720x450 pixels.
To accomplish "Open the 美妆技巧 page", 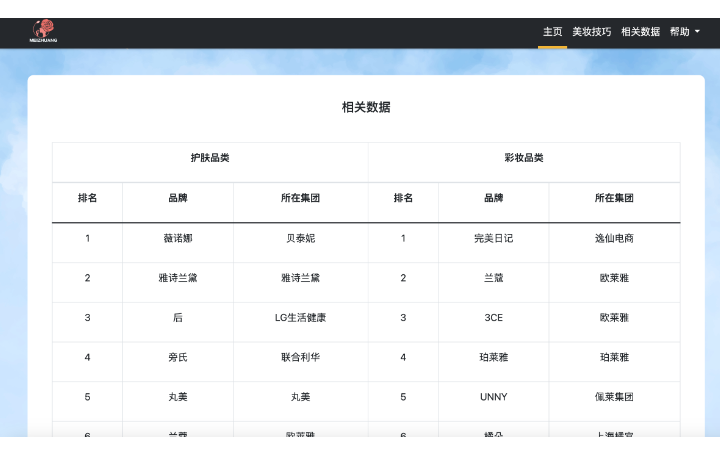I will coord(591,32).
